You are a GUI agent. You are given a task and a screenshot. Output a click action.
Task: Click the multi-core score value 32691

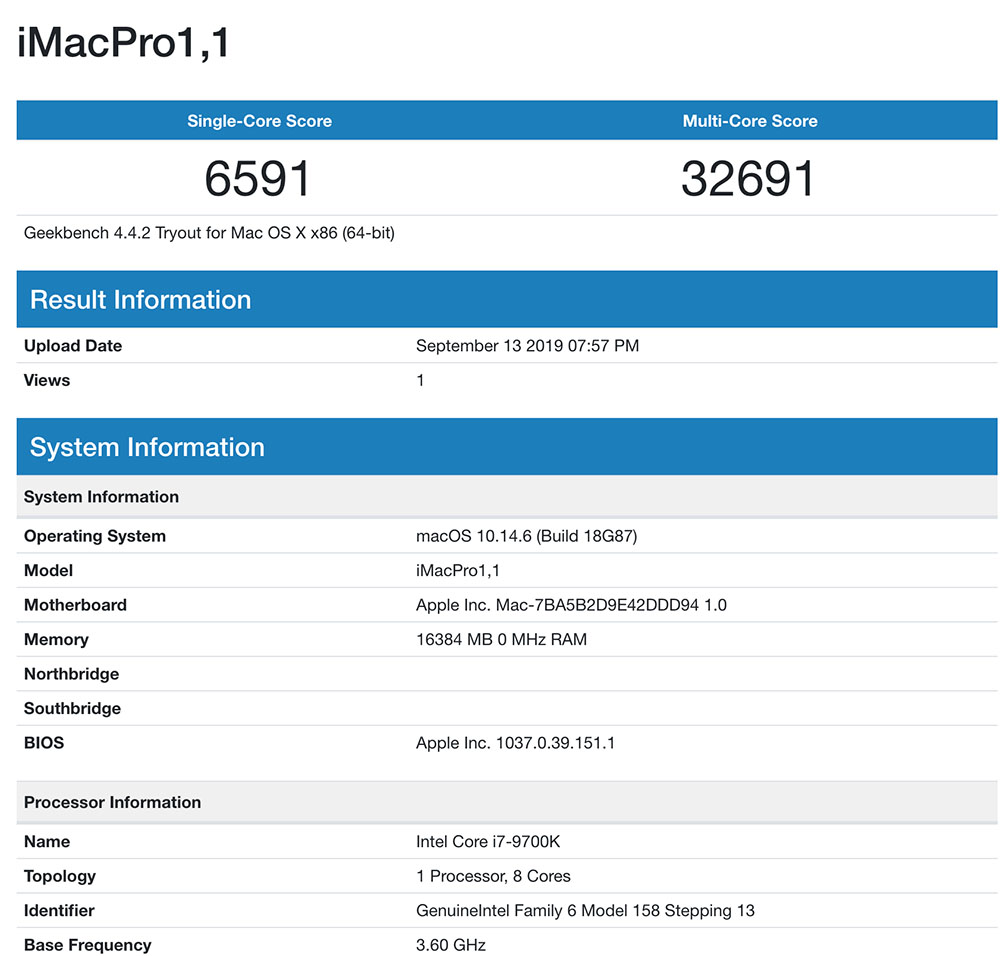coord(750,179)
